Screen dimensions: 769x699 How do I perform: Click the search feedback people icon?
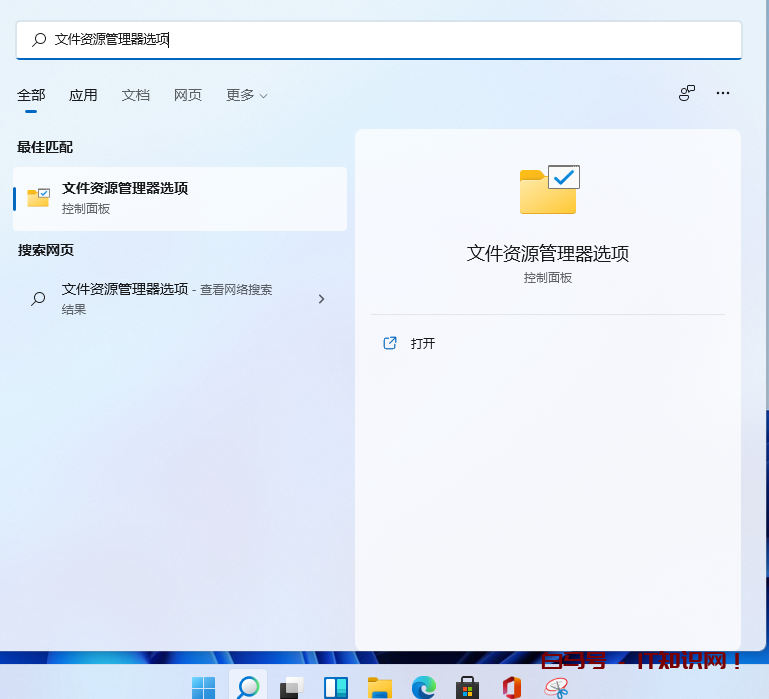pyautogui.click(x=687, y=93)
